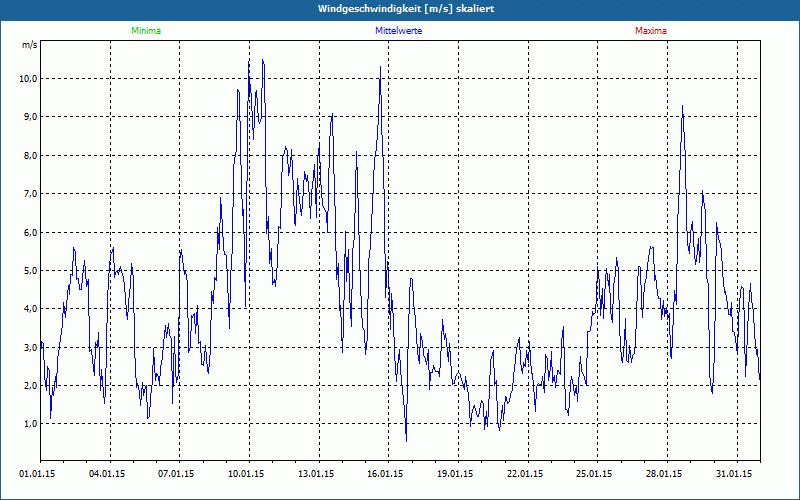Click the red Maxima legend label
800x500 pixels.
[x=651, y=31]
